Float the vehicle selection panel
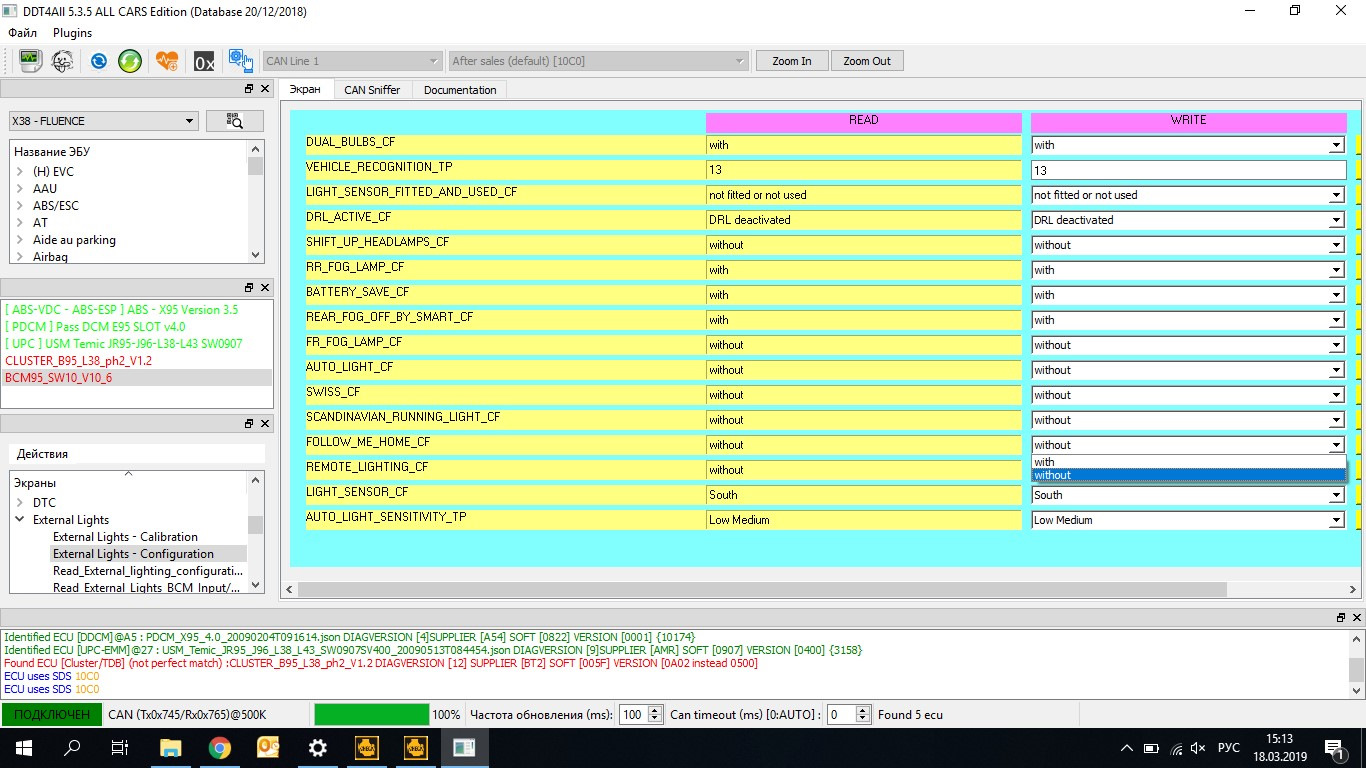 point(249,89)
